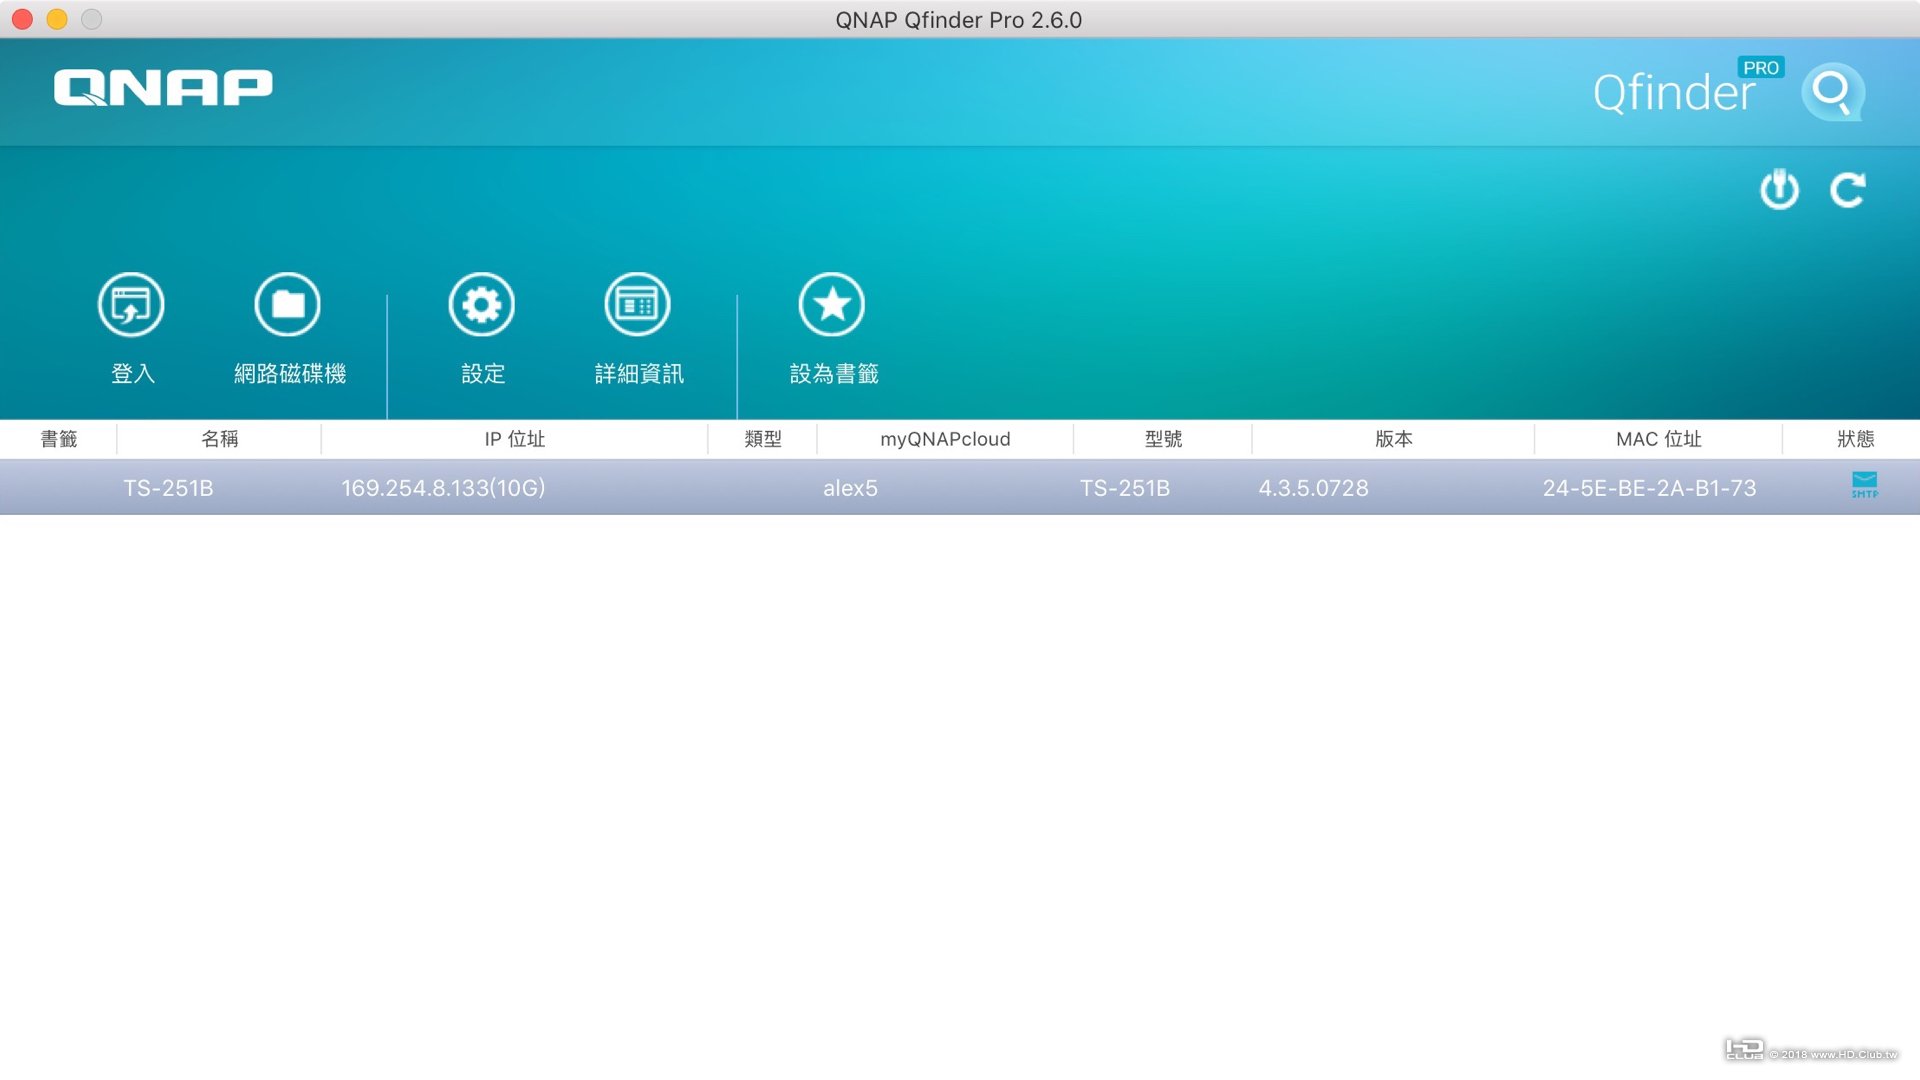
Task: Open the 網路磁碟機 network drive icon
Action: (288, 305)
